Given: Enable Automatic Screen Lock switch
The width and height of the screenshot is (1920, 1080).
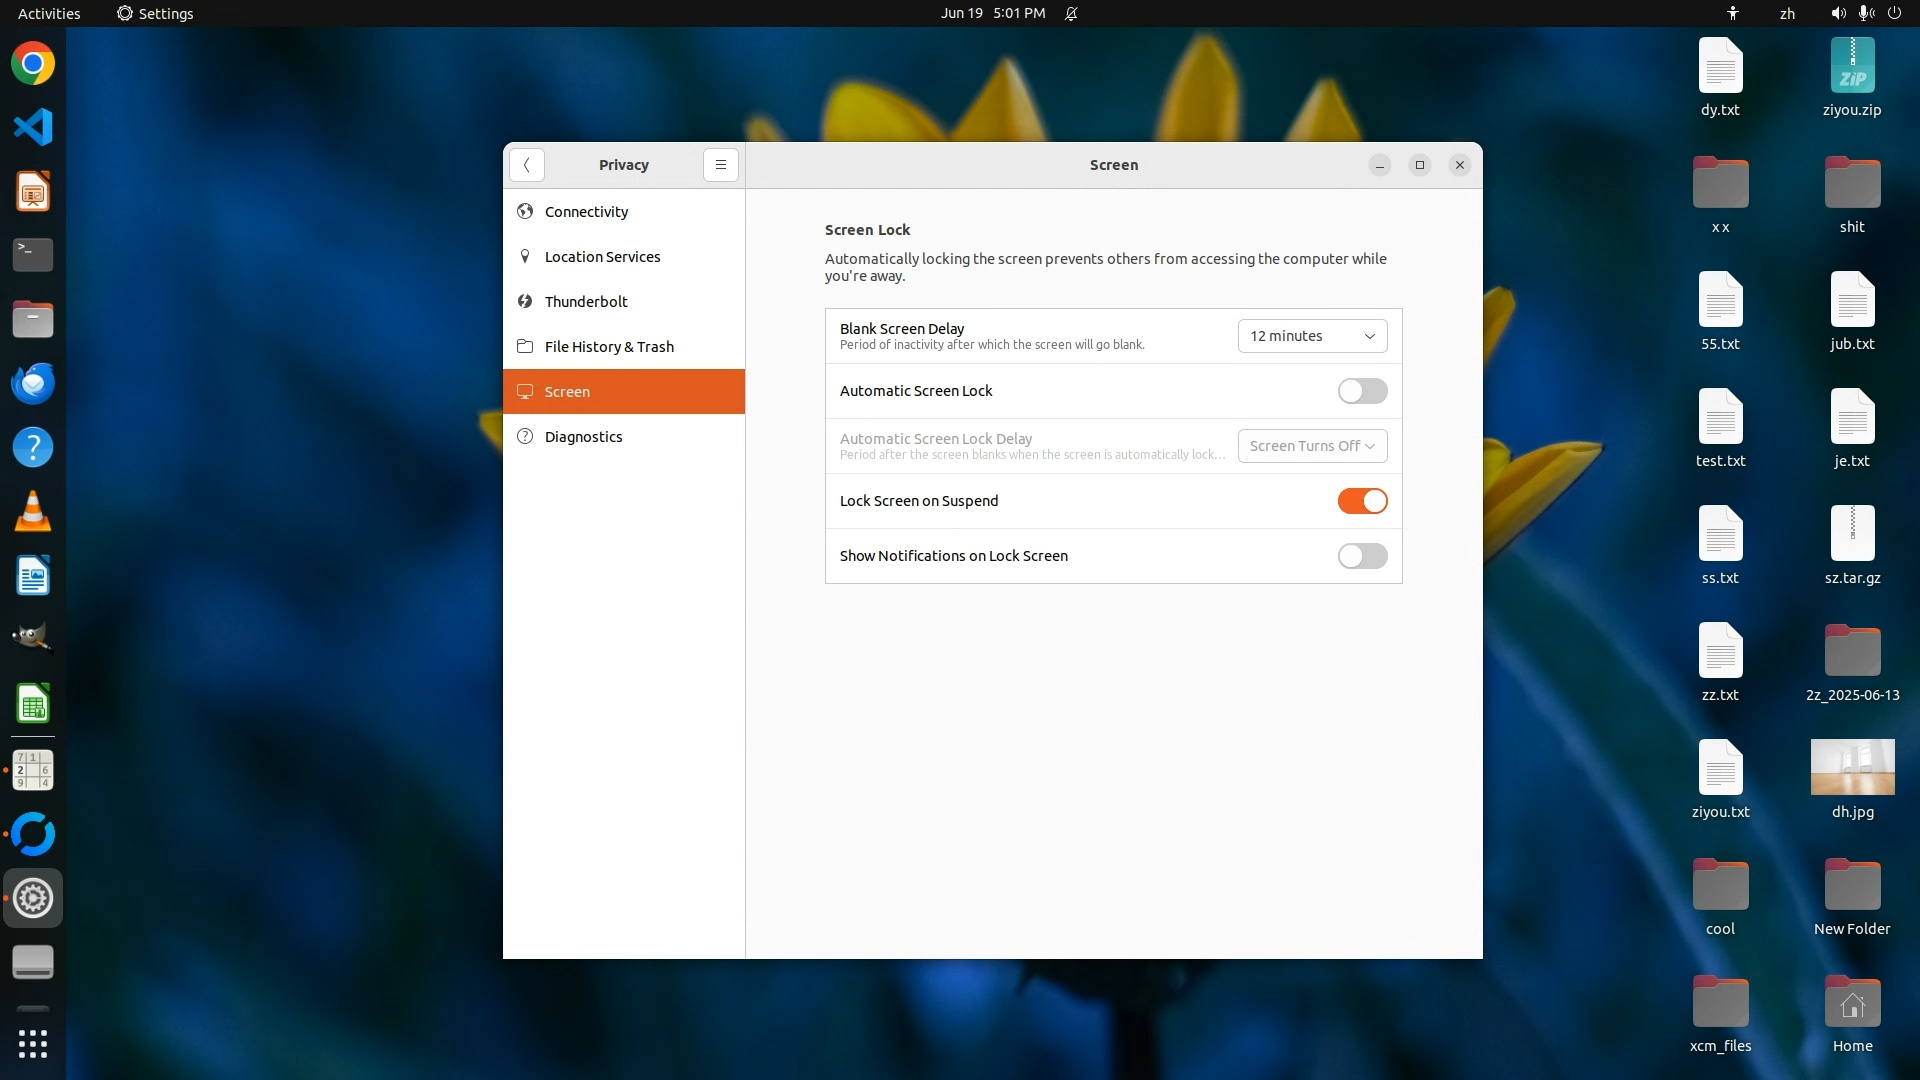Looking at the screenshot, I should coord(1362,391).
